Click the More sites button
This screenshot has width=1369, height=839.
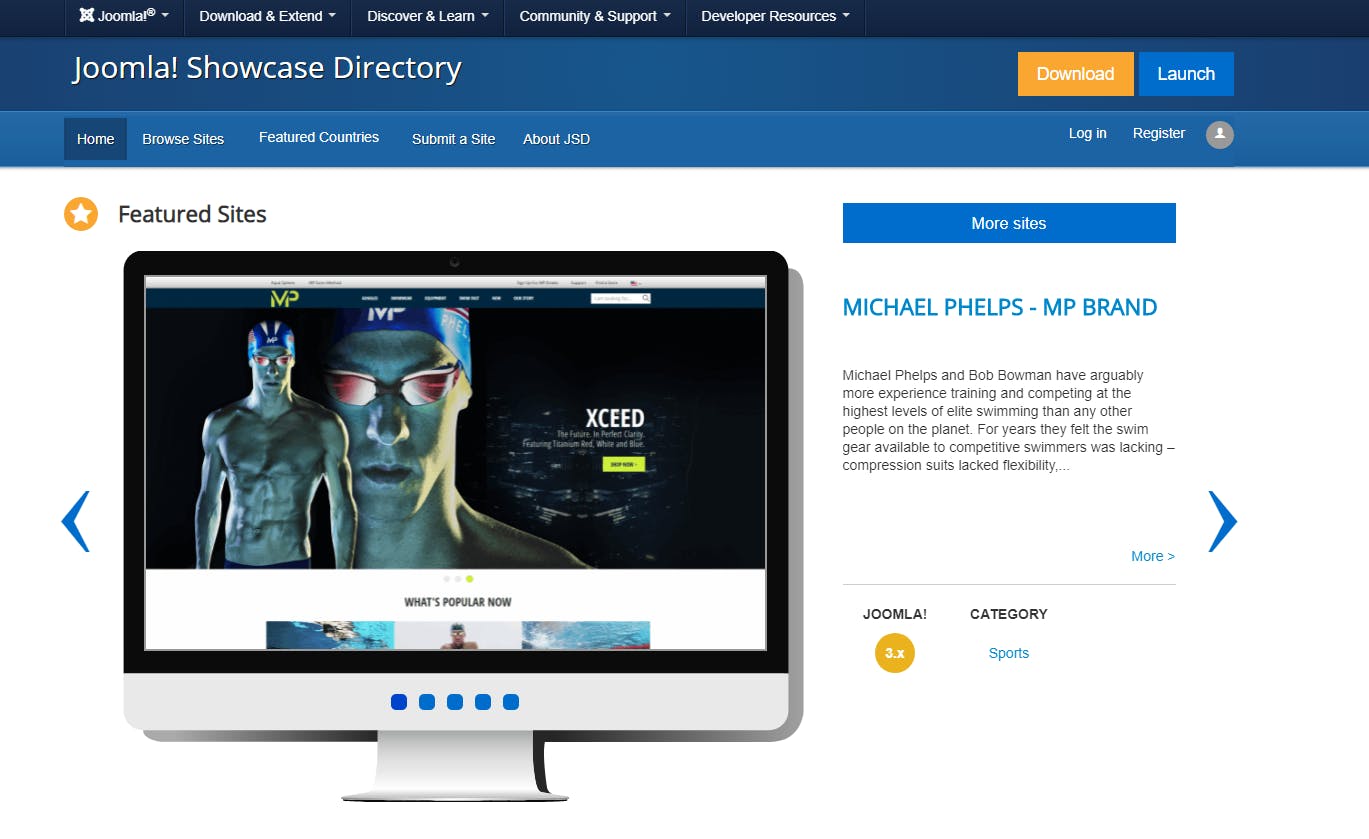[1009, 223]
